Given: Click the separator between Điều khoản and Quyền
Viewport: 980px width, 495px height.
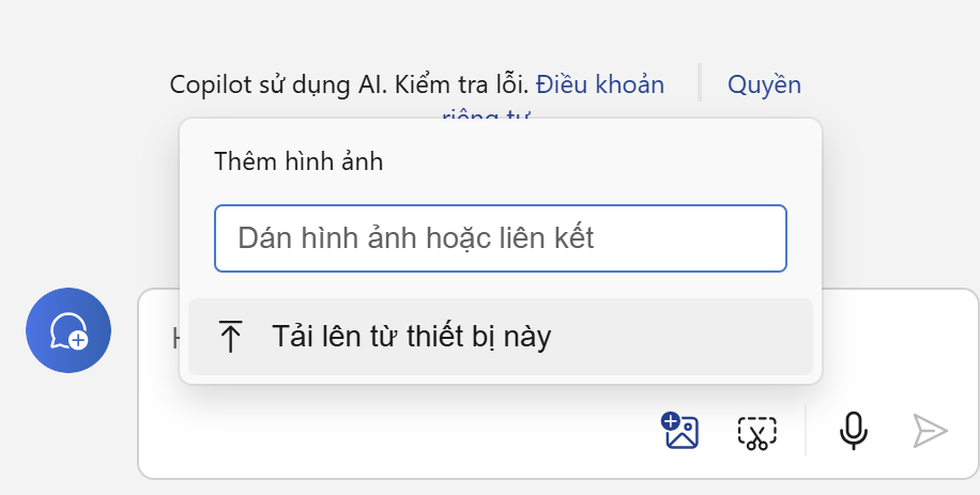Looking at the screenshot, I should 699,83.
